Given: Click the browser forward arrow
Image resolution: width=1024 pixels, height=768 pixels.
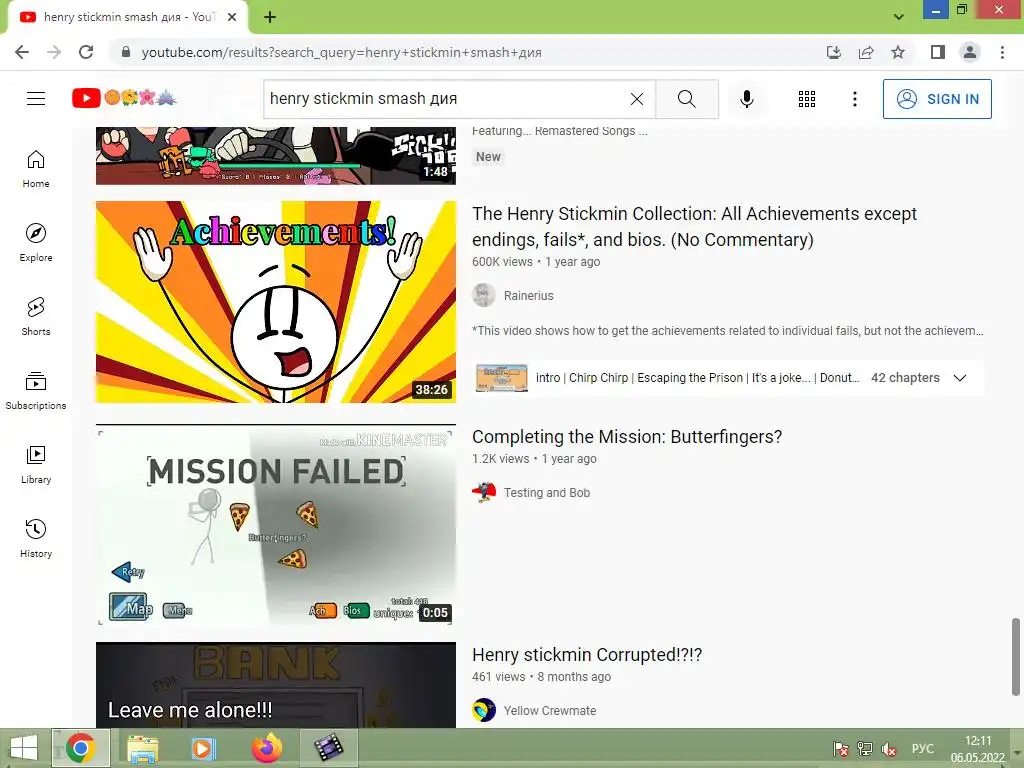Looking at the screenshot, I should (54, 52).
